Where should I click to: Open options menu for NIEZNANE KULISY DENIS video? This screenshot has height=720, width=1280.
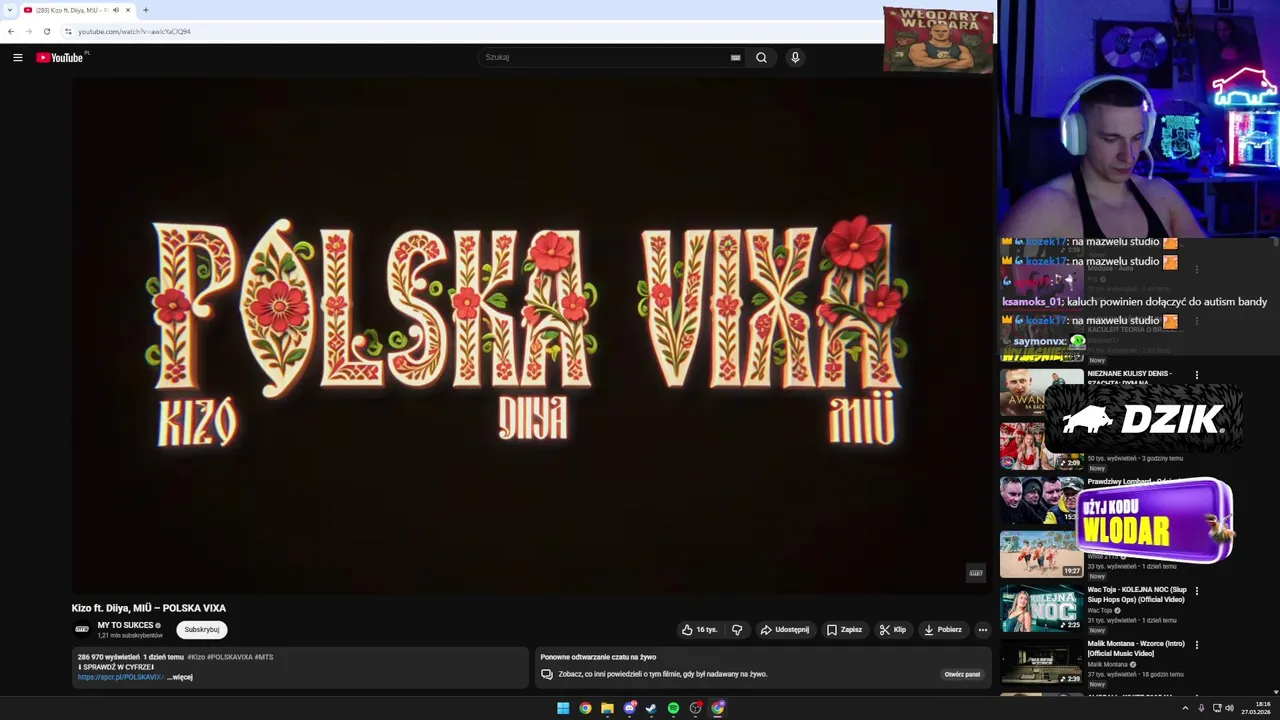tap(1197, 375)
